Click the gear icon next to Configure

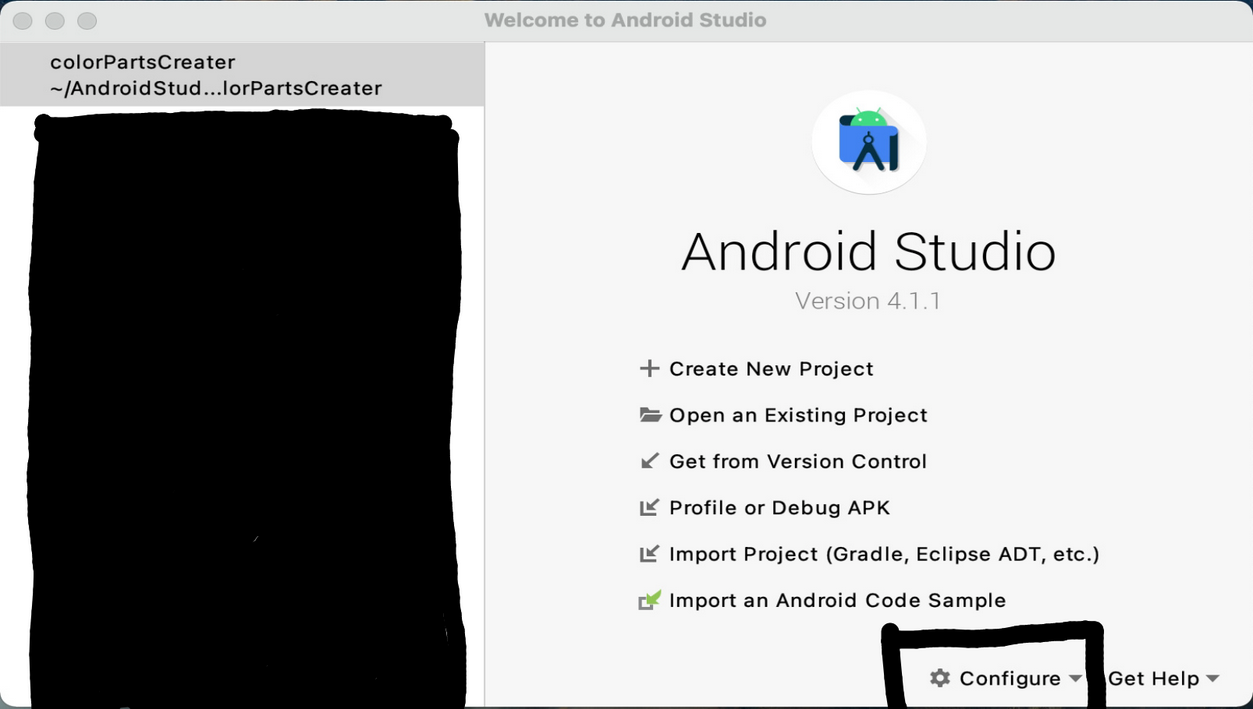point(939,678)
